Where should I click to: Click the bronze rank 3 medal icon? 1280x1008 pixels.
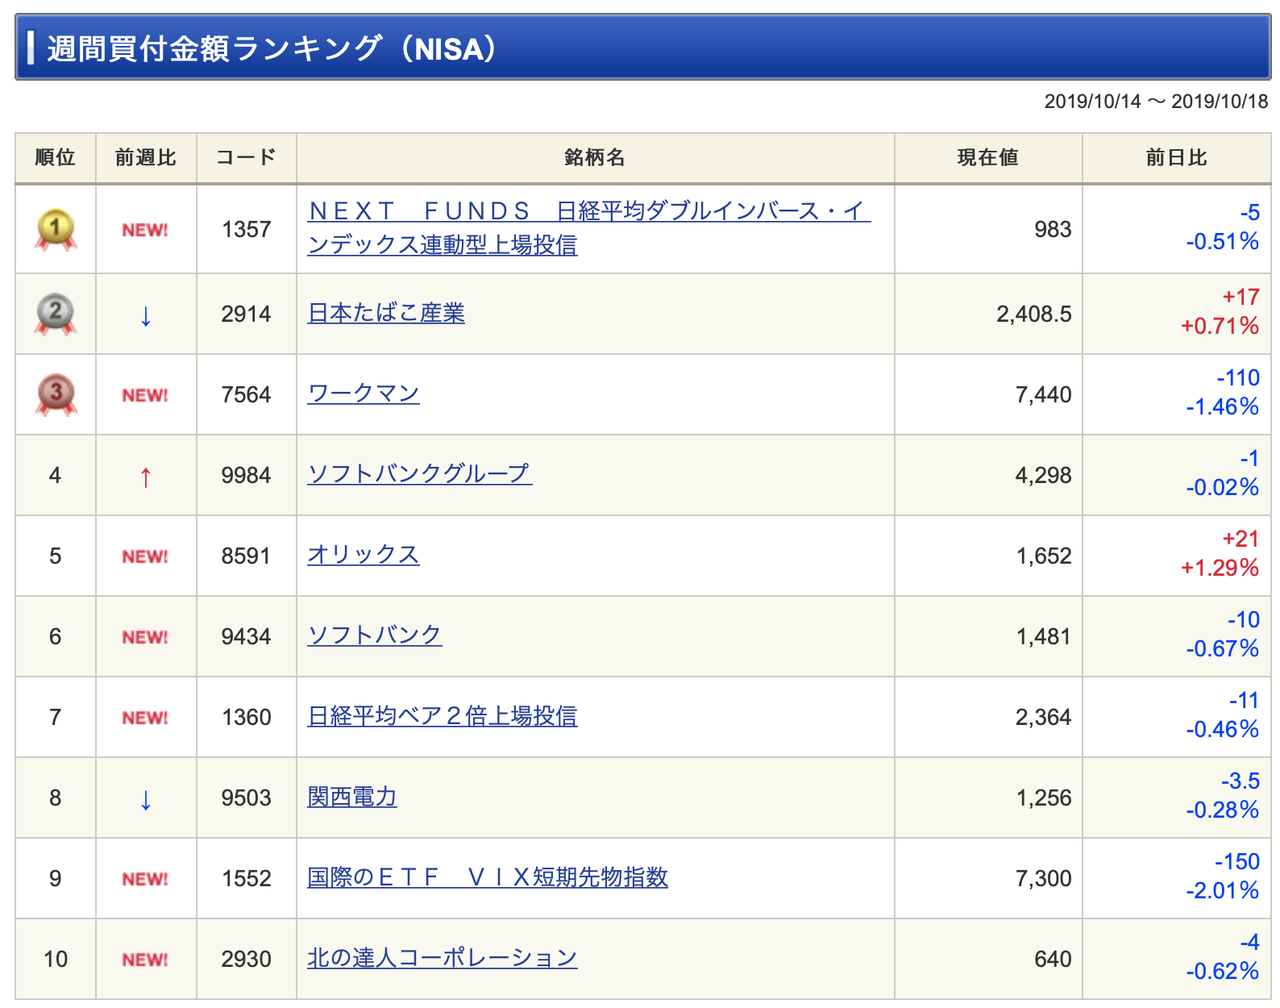[56, 394]
